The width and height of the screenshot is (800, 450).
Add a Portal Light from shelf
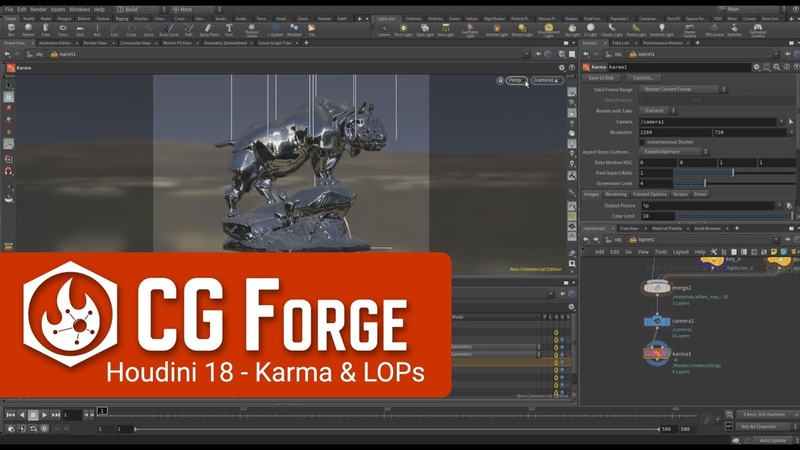click(x=636, y=30)
